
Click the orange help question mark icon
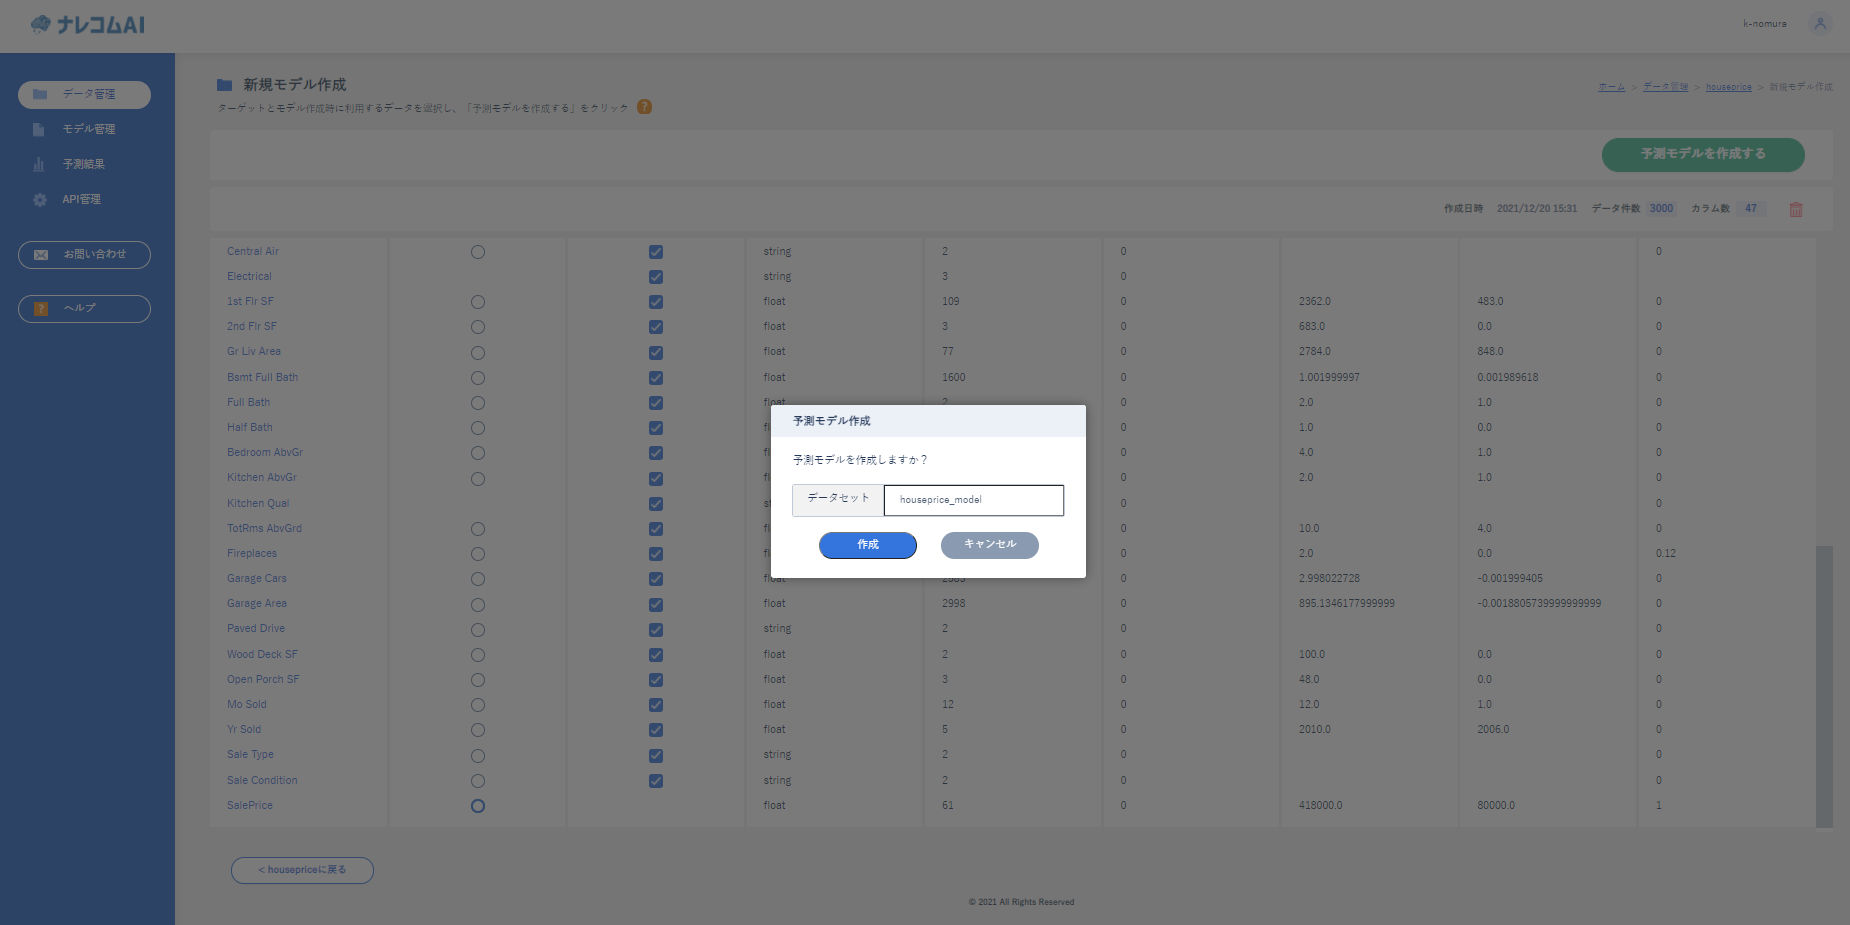click(644, 107)
